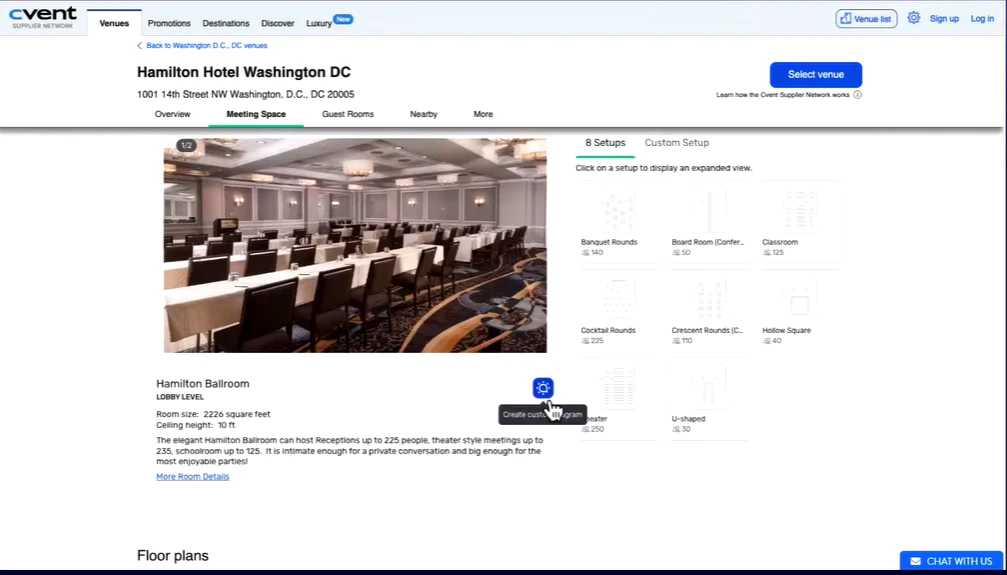This screenshot has height=575, width=1007.
Task: Switch to the Overview tab
Action: point(172,114)
